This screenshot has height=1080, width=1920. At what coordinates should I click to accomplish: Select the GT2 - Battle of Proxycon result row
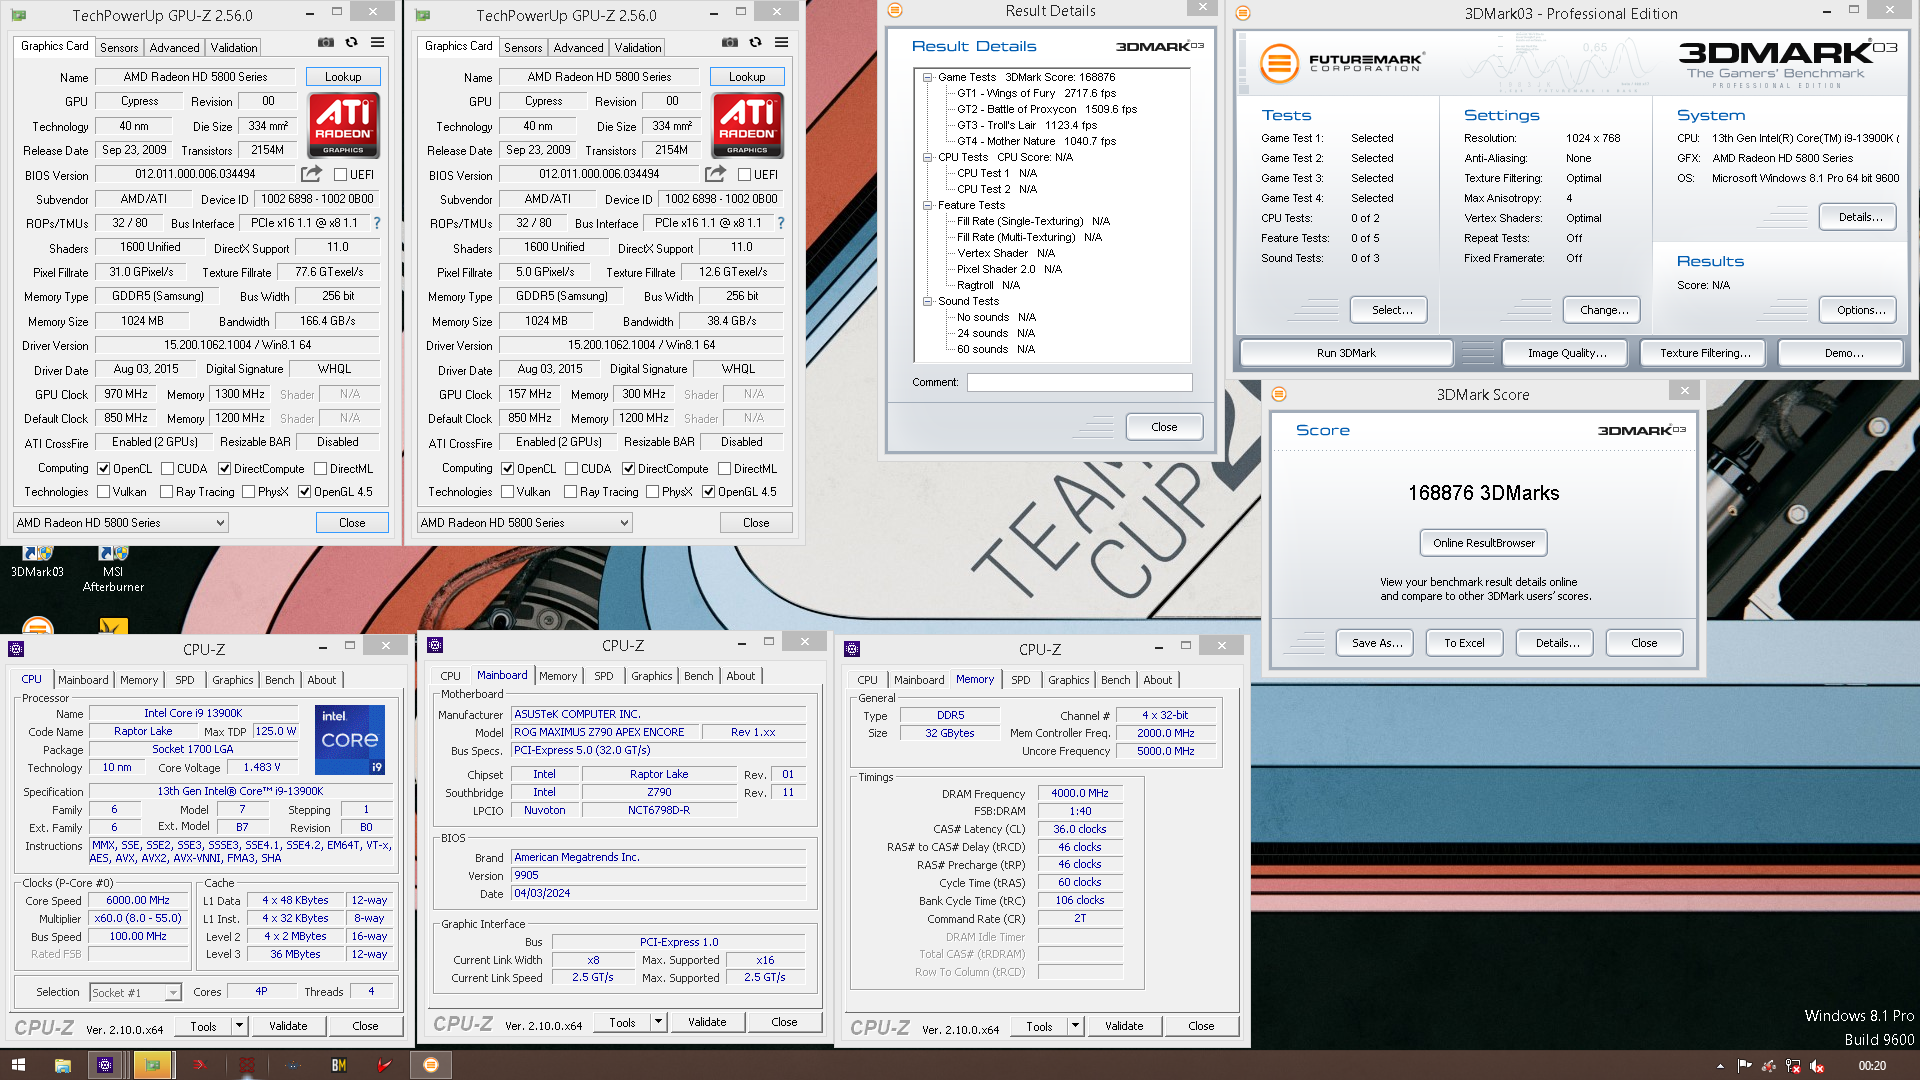(1046, 109)
